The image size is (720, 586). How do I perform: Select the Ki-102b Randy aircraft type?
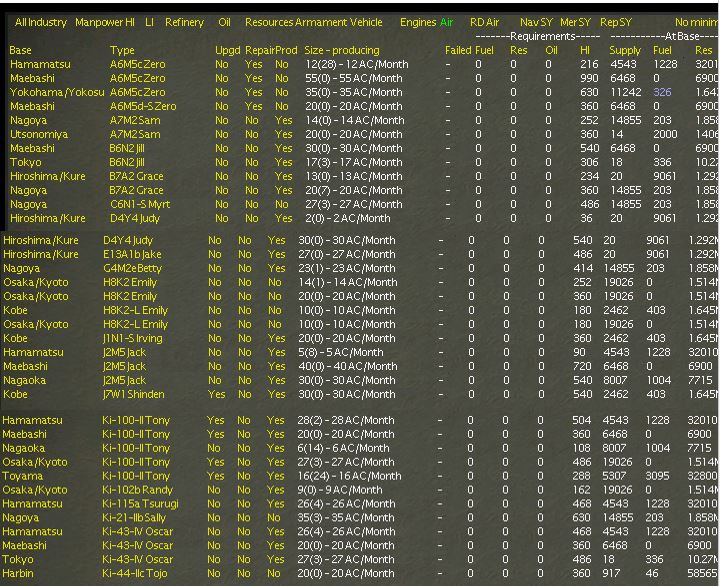point(137,490)
